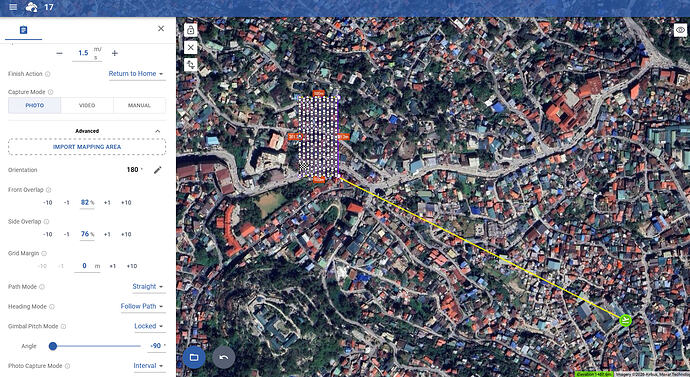Viewport: 690px width, 377px height.
Task: Raise Front Overlap by 1
Action: point(107,203)
